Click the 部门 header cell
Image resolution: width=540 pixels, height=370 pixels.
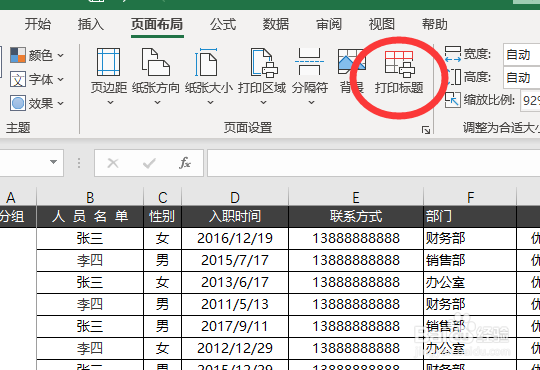(470, 217)
